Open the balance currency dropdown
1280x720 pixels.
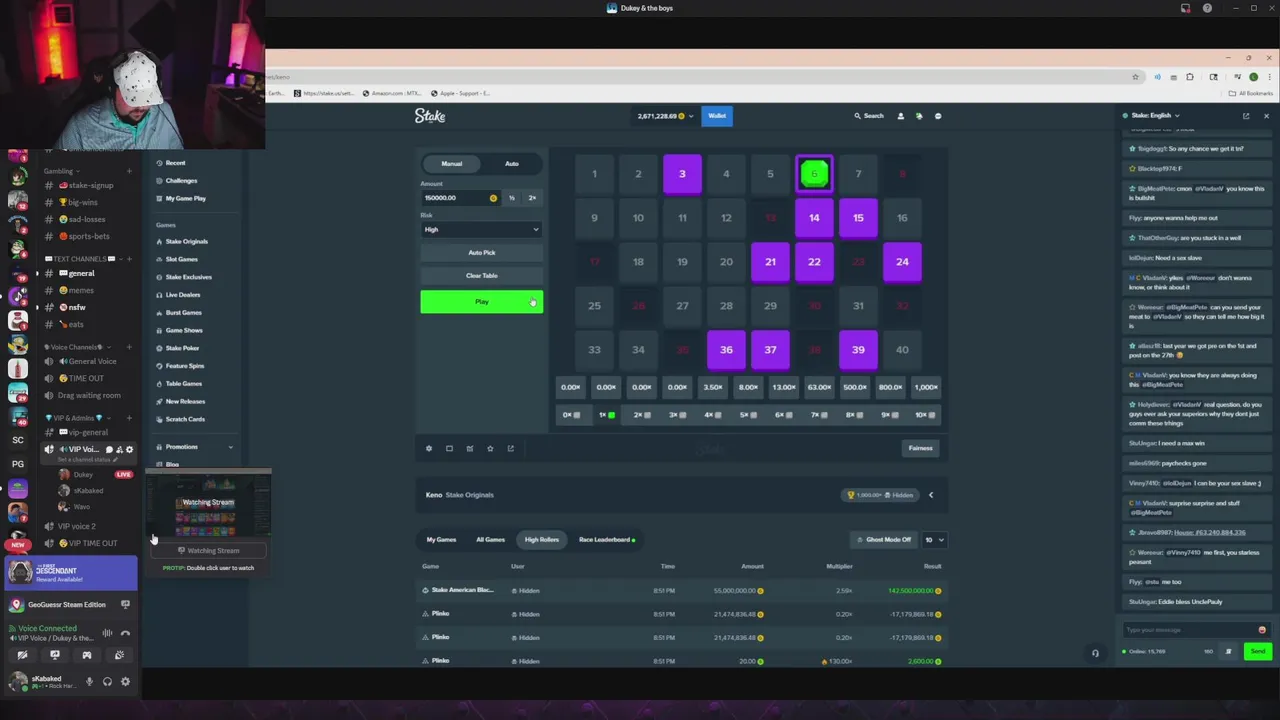tap(666, 116)
